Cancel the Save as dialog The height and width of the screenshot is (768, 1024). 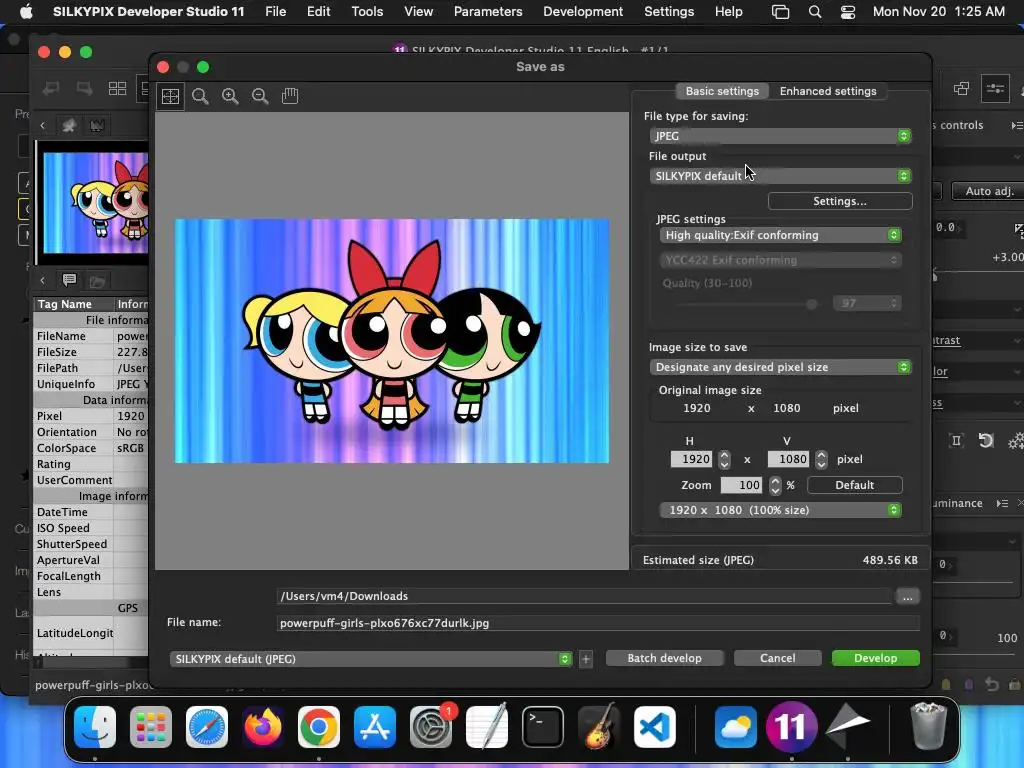pos(777,658)
